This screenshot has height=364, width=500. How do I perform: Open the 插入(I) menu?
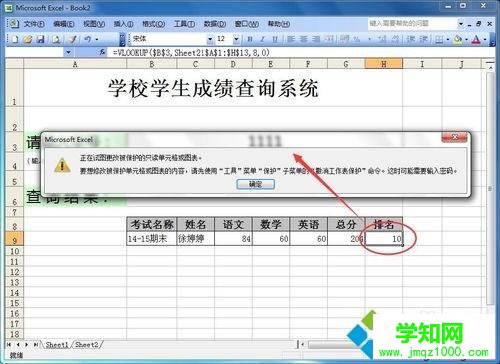[123, 24]
